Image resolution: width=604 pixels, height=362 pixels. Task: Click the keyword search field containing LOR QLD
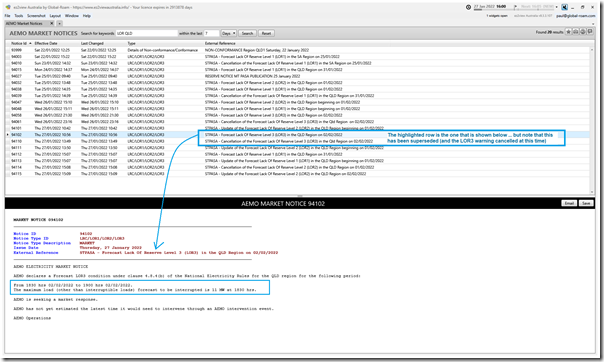(147, 34)
